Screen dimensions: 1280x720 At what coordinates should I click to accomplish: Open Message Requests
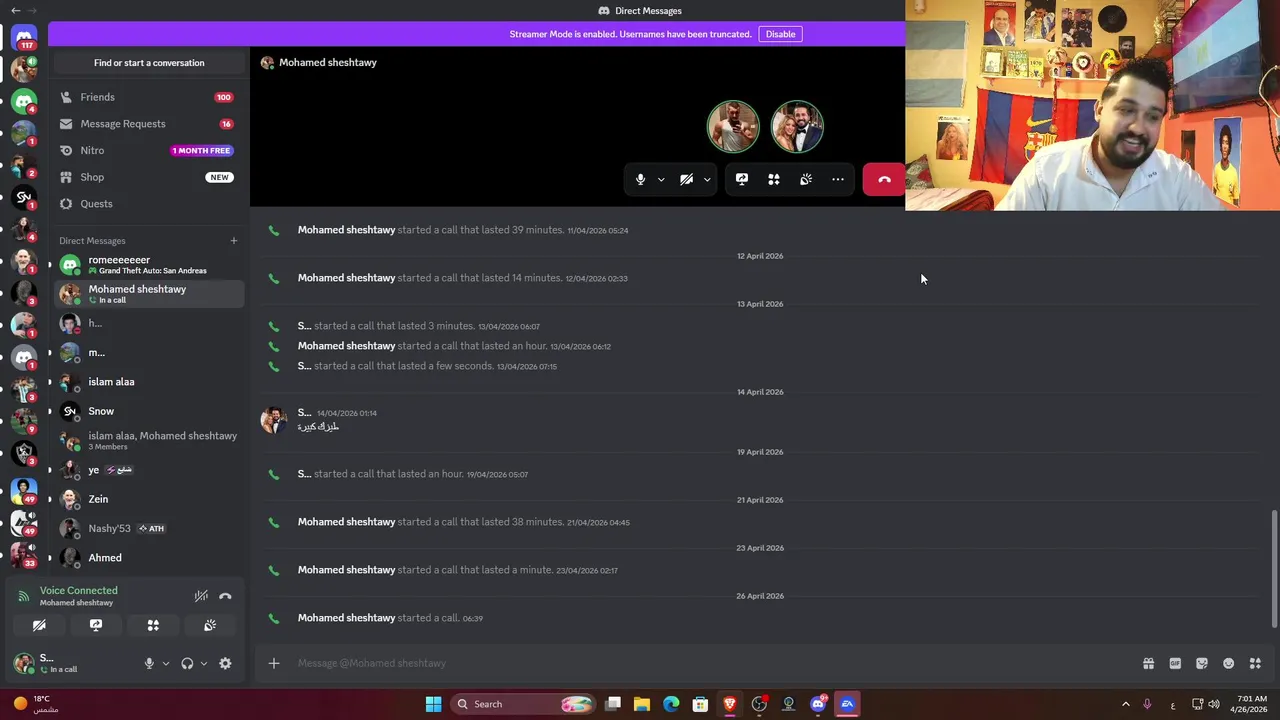(148, 124)
